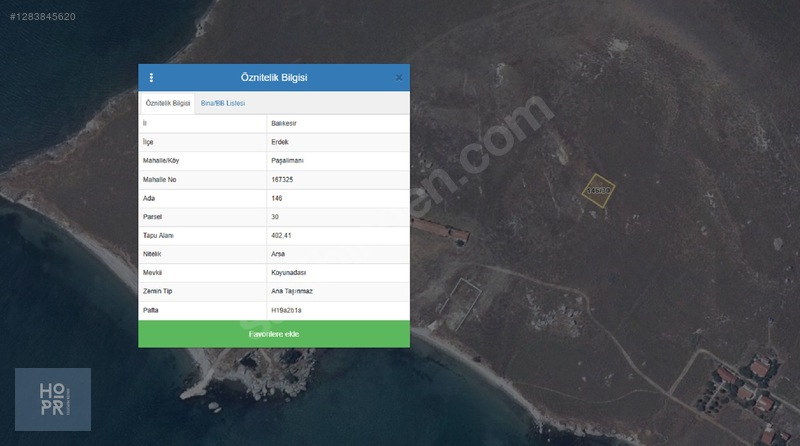Screen dimensions: 800x446
Task: Select the Parsel value 30
Action: pyautogui.click(x=275, y=217)
